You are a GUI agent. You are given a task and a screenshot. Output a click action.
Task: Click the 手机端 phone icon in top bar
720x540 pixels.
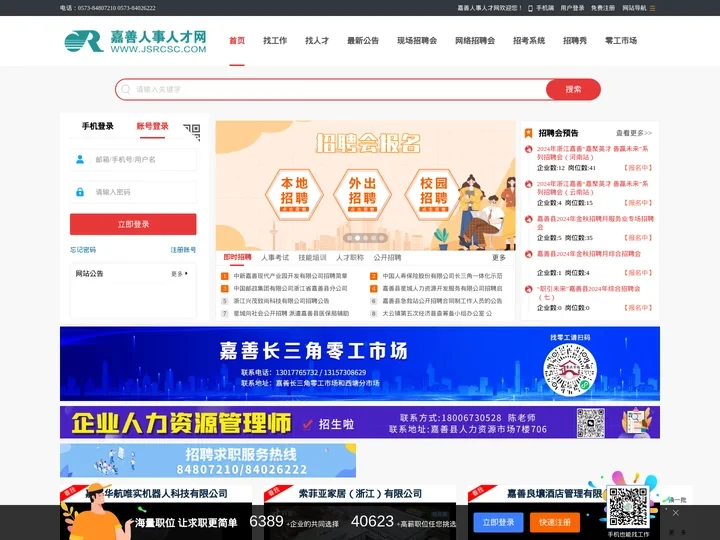530,8
